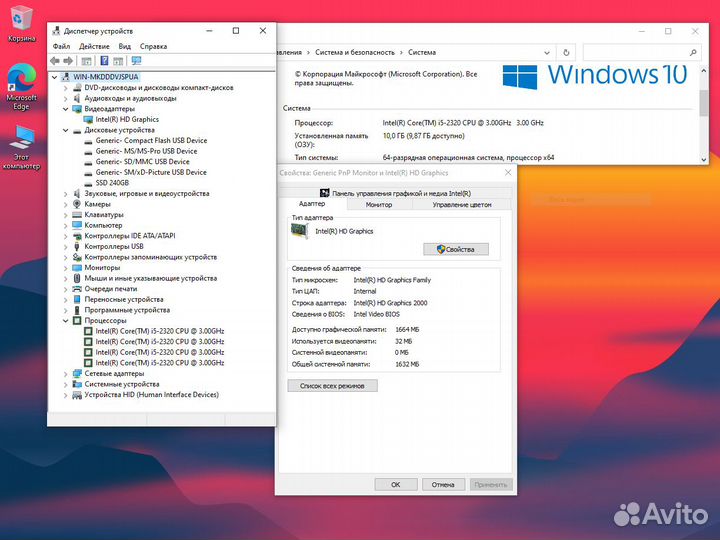
Task: Collapse Дисковые устройства category arrow
Action: point(66,130)
